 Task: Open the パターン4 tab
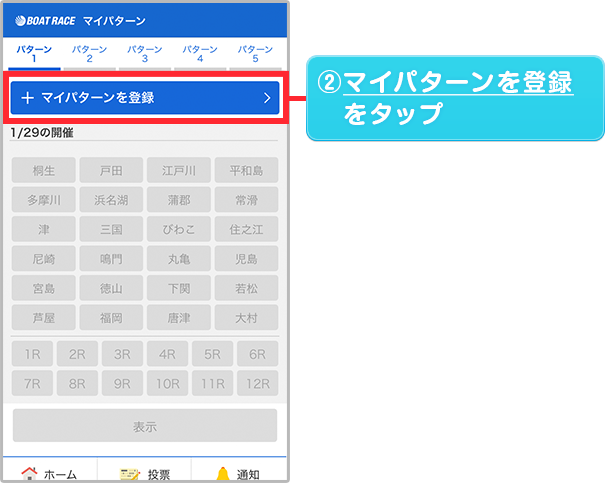(200, 54)
